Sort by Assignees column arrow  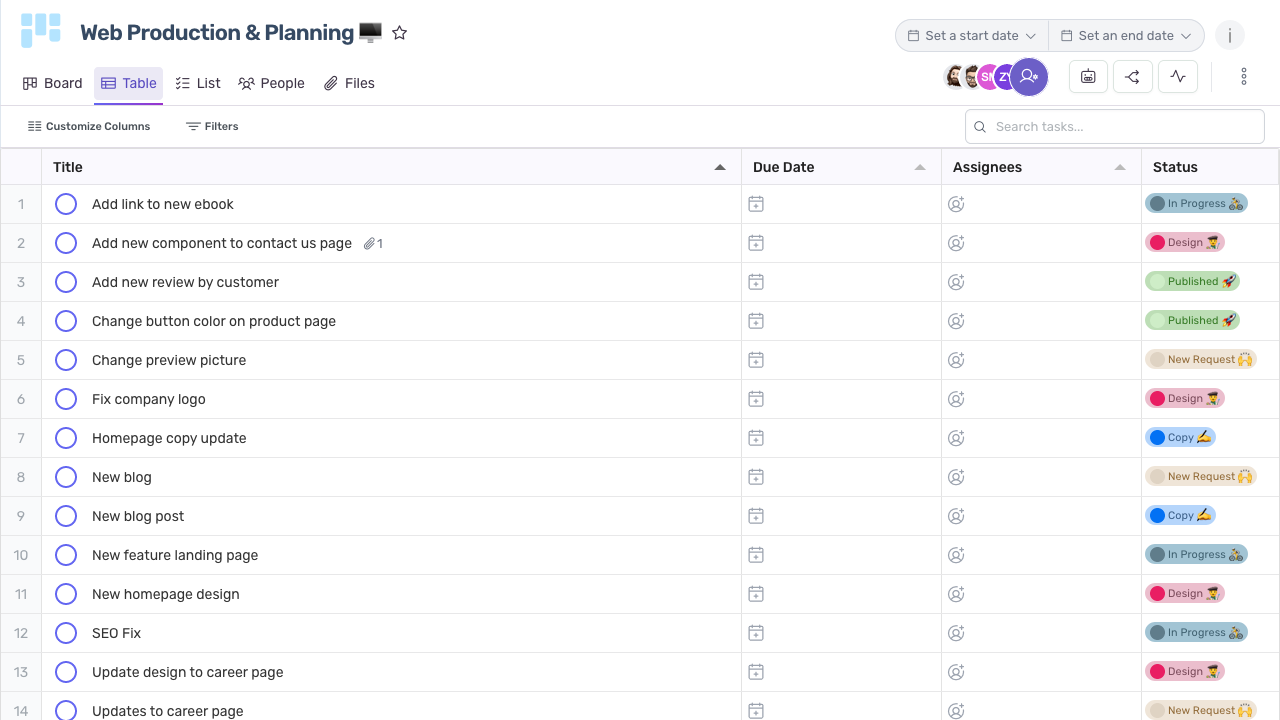coord(1120,167)
